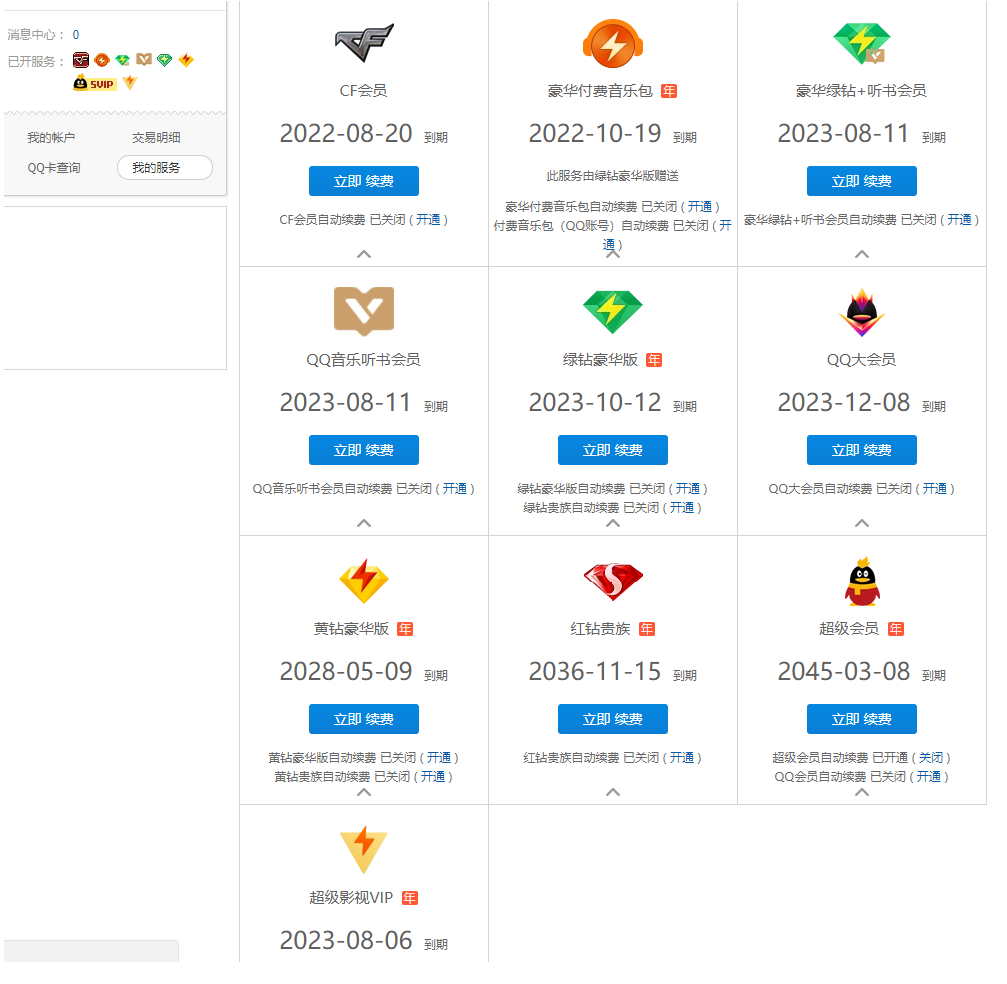
Task: Enable CF会员 auto-renewal via 开通
Action: [x=428, y=220]
